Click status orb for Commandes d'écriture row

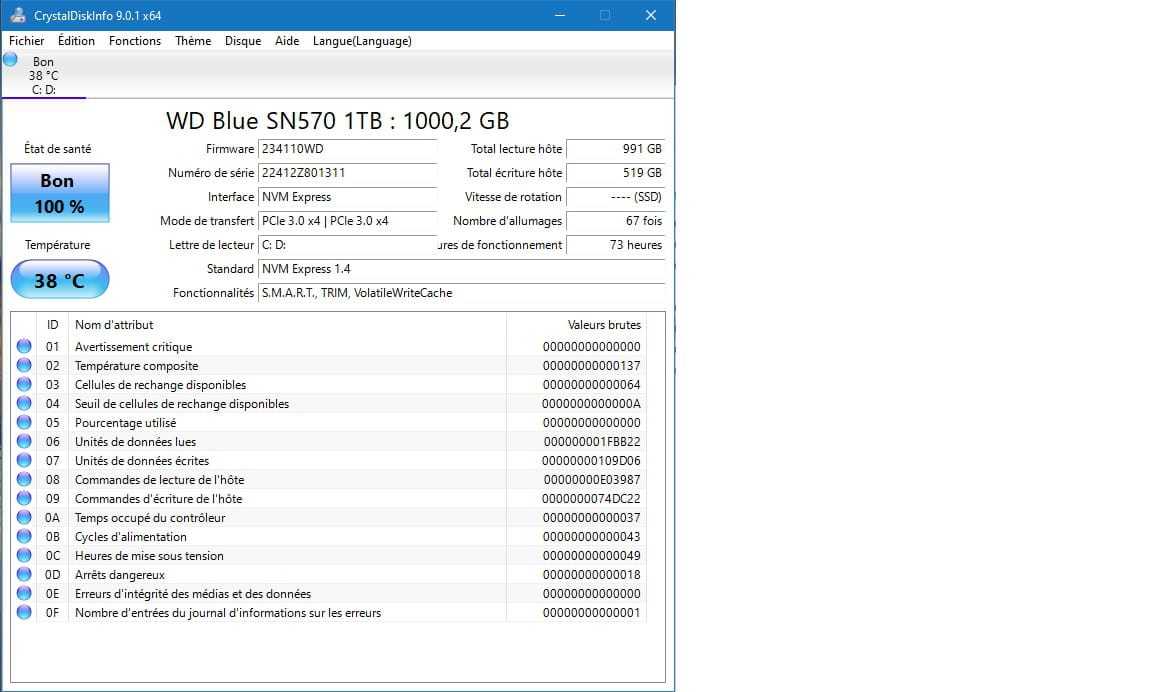tap(24, 498)
